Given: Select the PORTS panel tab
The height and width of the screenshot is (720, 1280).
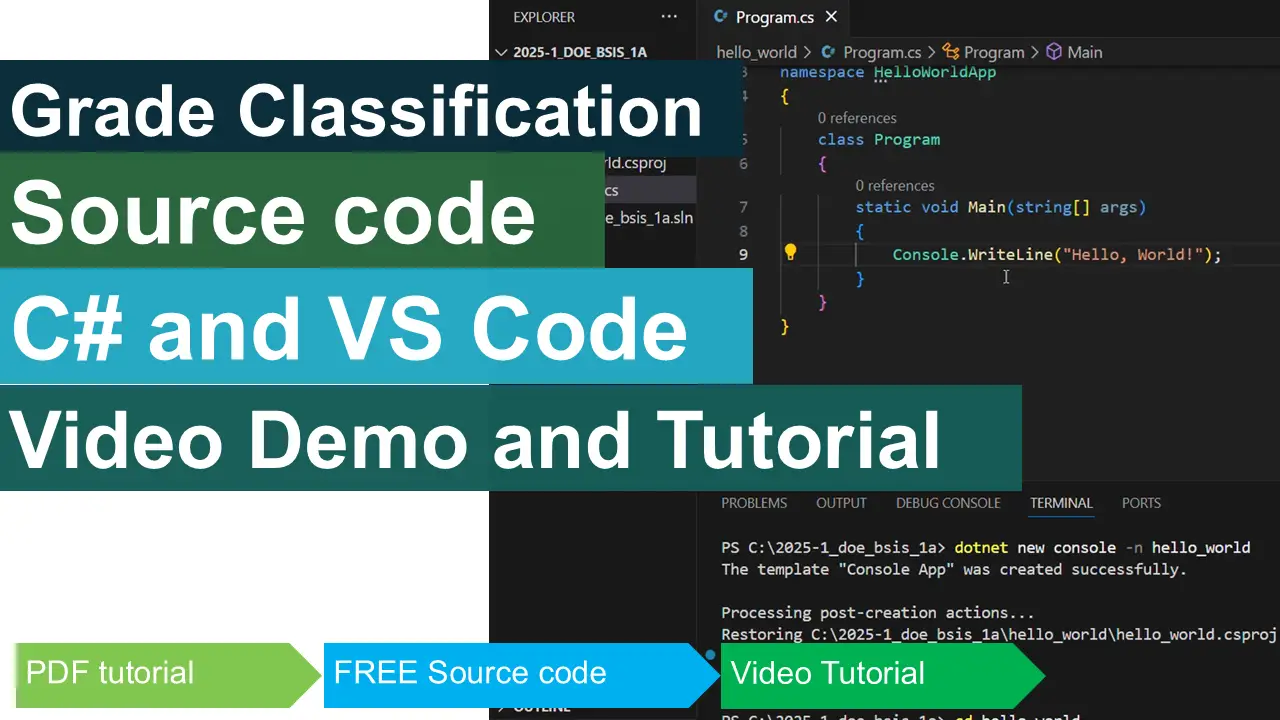Looking at the screenshot, I should (1141, 503).
